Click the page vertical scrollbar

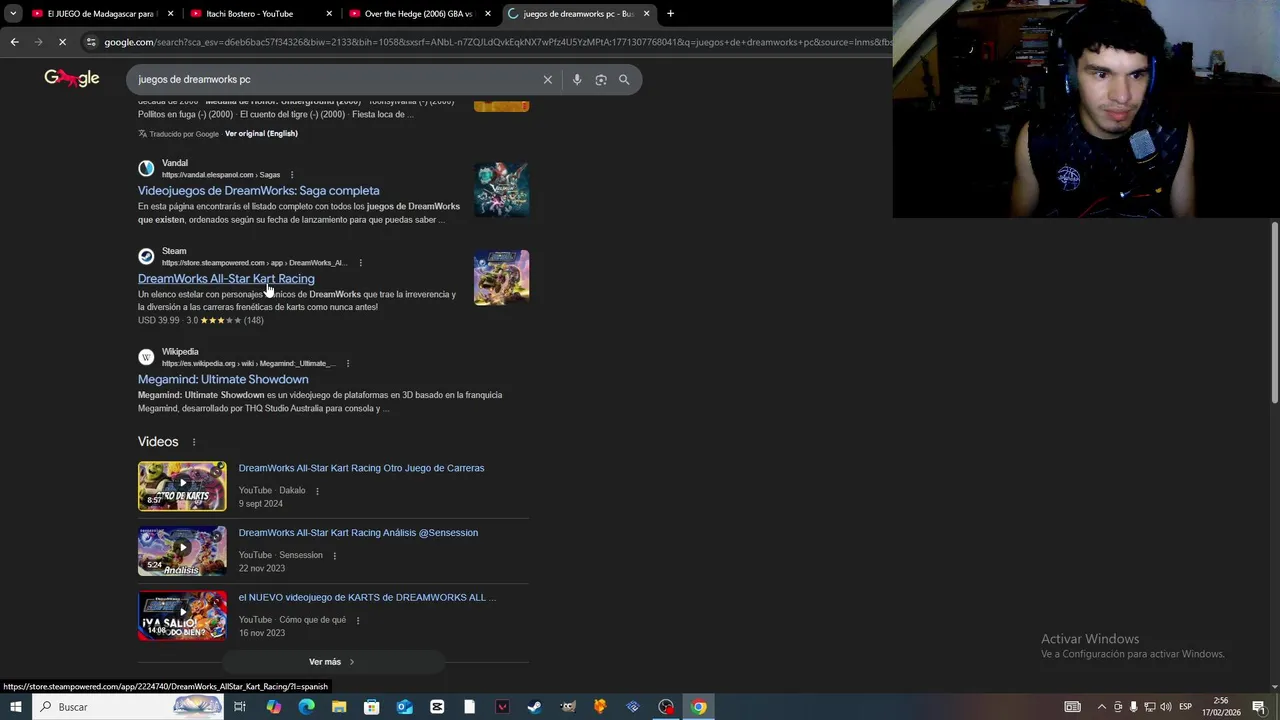(1275, 312)
